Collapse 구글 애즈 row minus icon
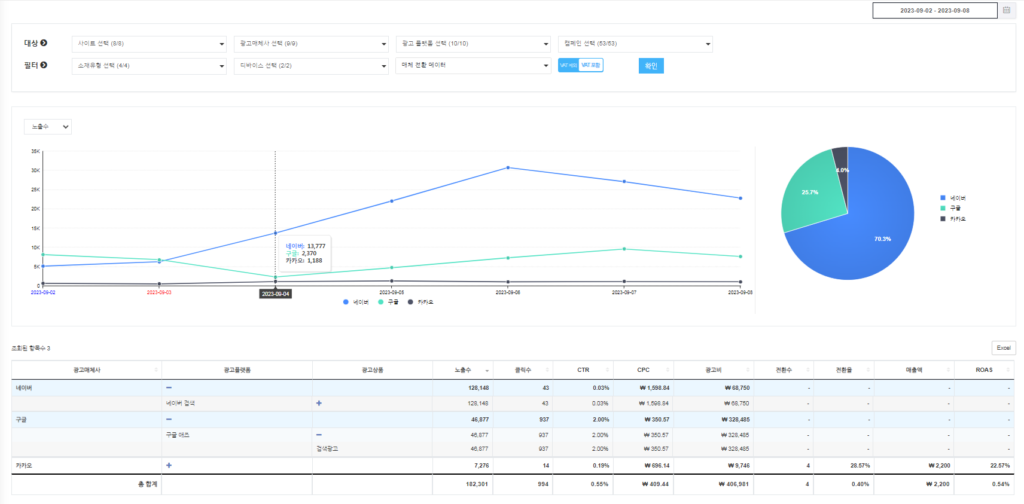This screenshot has height=504, width=1024. click(319, 434)
